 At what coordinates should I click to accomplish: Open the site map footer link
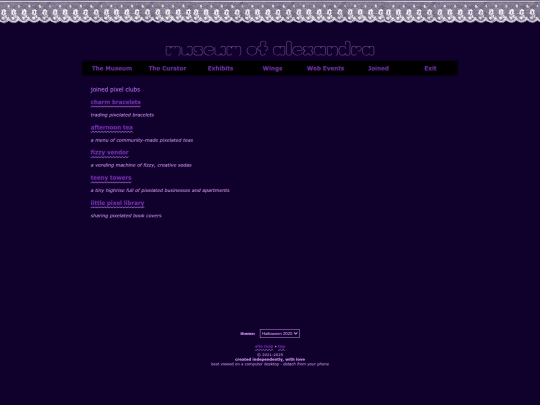[x=264, y=346]
